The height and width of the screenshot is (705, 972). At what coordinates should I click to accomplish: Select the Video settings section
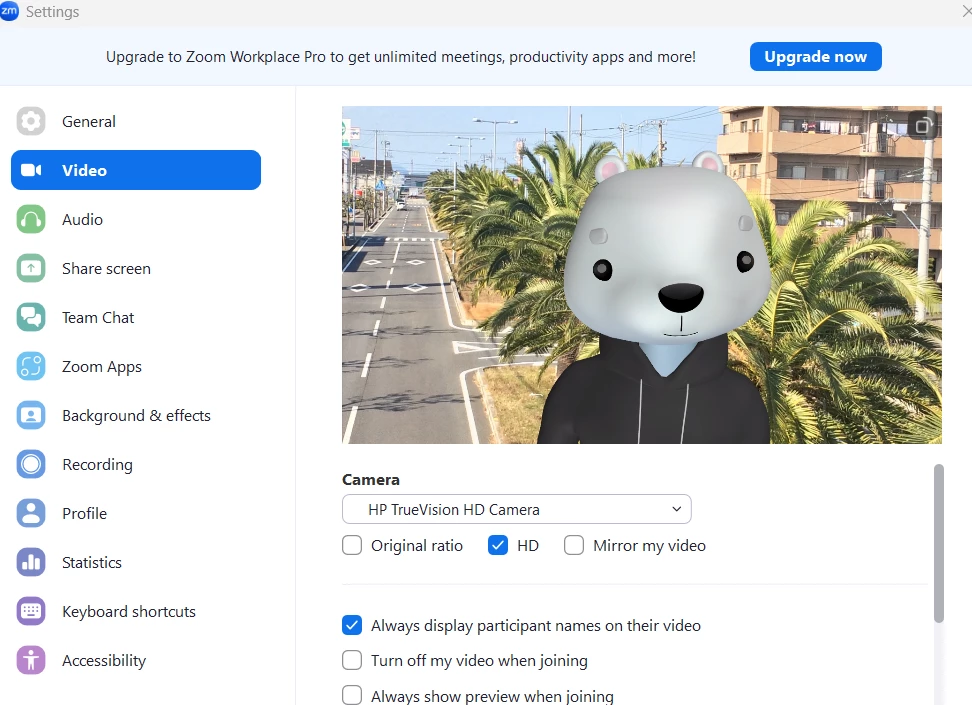click(136, 170)
